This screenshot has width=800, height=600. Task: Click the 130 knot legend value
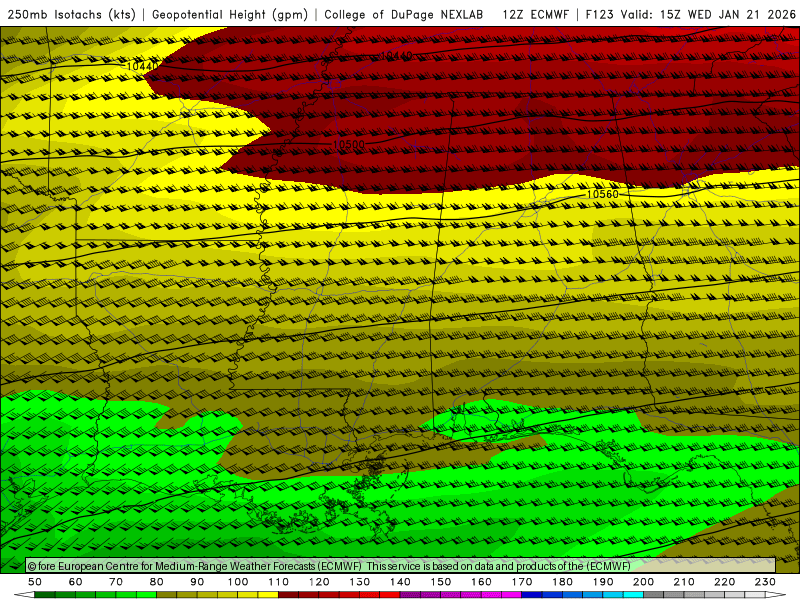pyautogui.click(x=359, y=582)
